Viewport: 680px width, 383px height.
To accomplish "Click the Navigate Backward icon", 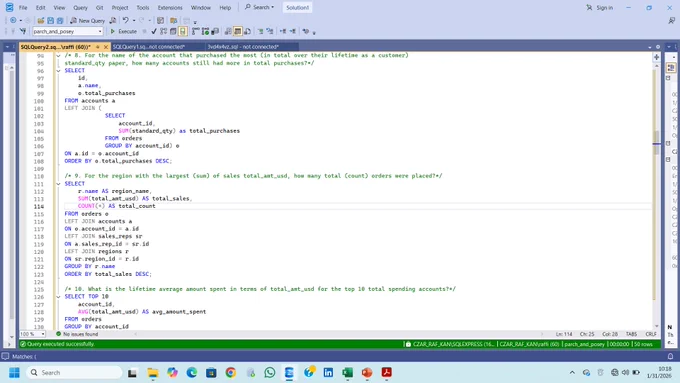I will pyautogui.click(x=13, y=20).
